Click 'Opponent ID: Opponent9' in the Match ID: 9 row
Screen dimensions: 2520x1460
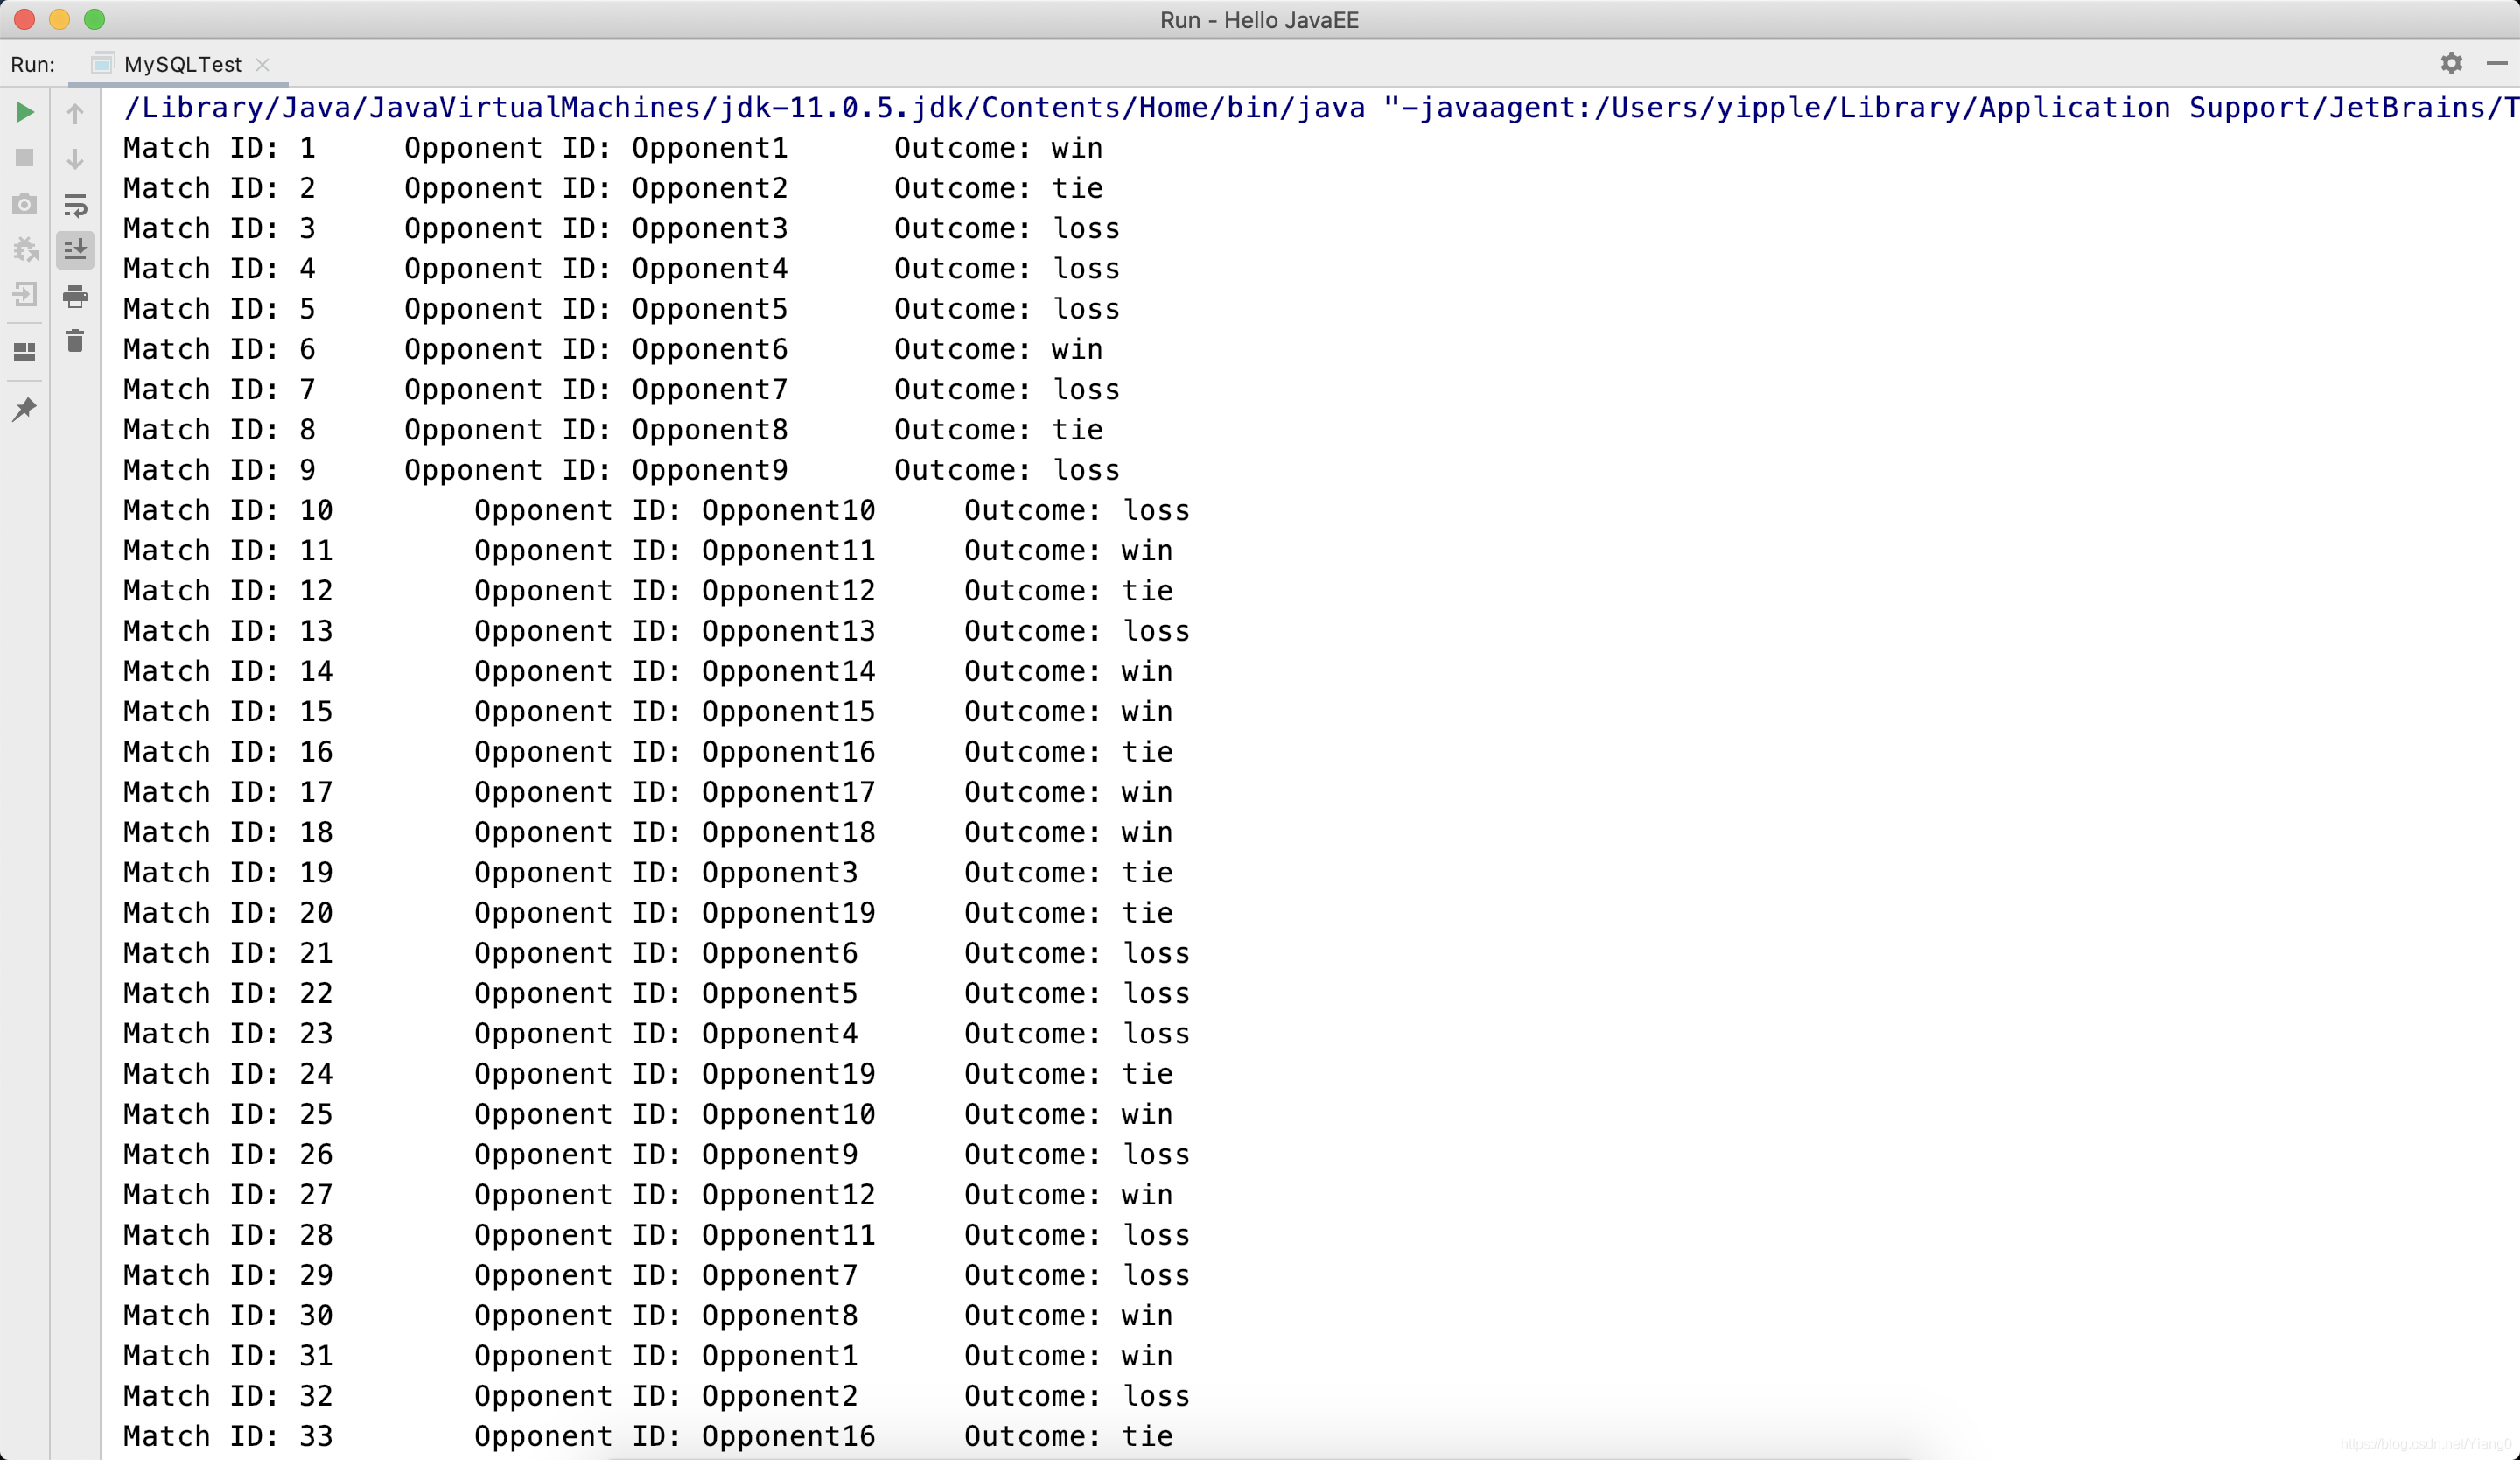pyautogui.click(x=596, y=470)
